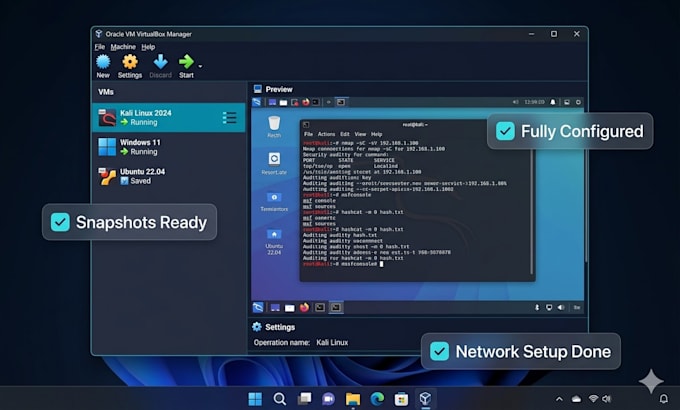Open the Machine menu
Image resolution: width=680 pixels, height=410 pixels.
pos(123,47)
